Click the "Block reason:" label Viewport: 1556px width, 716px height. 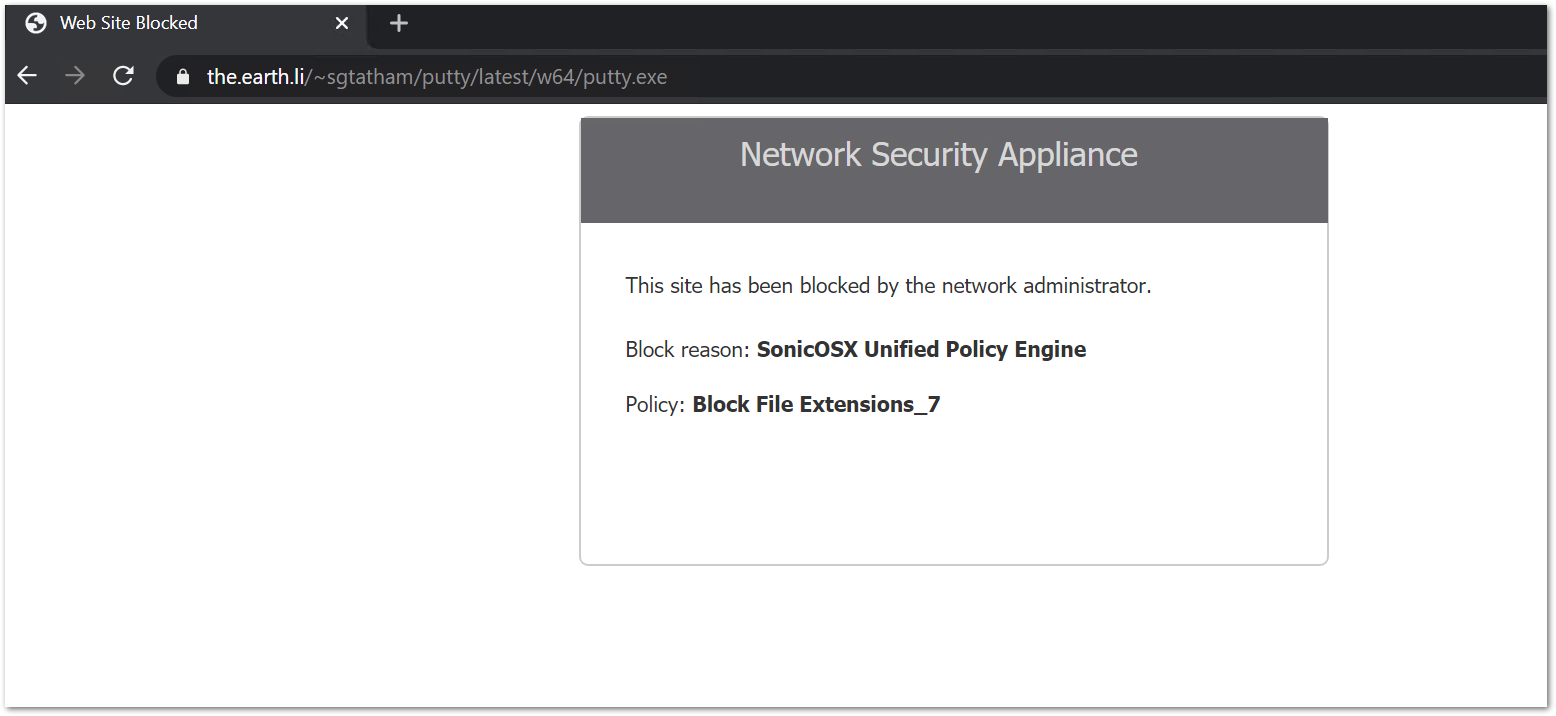point(687,350)
